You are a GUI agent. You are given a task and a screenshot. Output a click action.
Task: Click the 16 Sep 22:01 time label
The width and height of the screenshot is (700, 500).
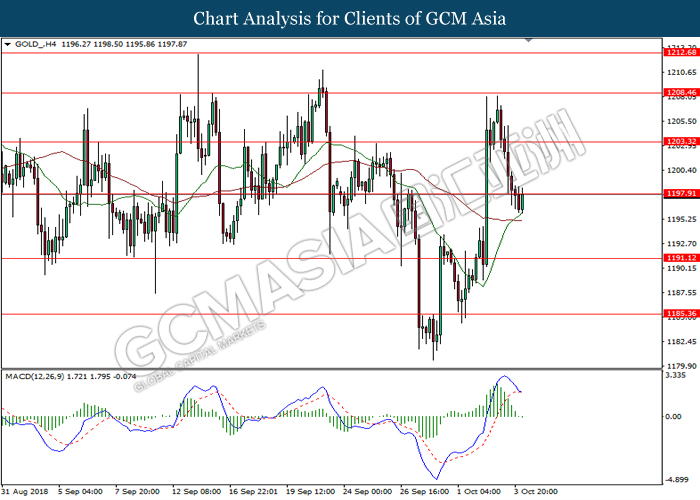click(254, 492)
